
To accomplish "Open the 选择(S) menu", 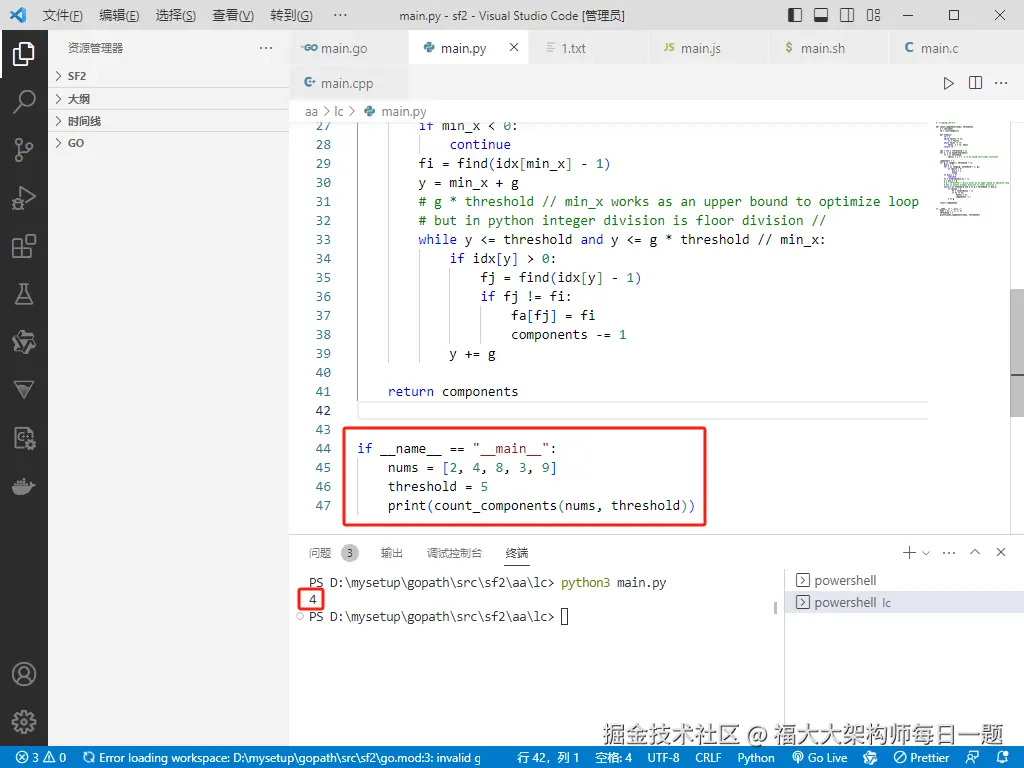I will pos(176,15).
